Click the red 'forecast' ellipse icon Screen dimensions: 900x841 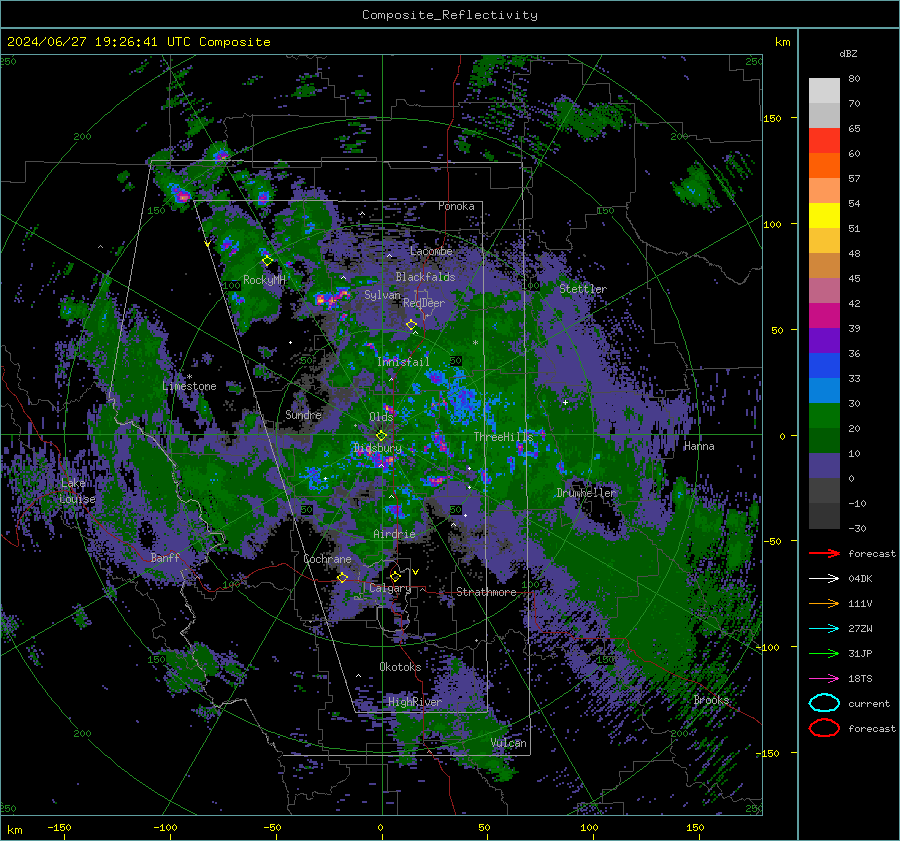(x=824, y=728)
